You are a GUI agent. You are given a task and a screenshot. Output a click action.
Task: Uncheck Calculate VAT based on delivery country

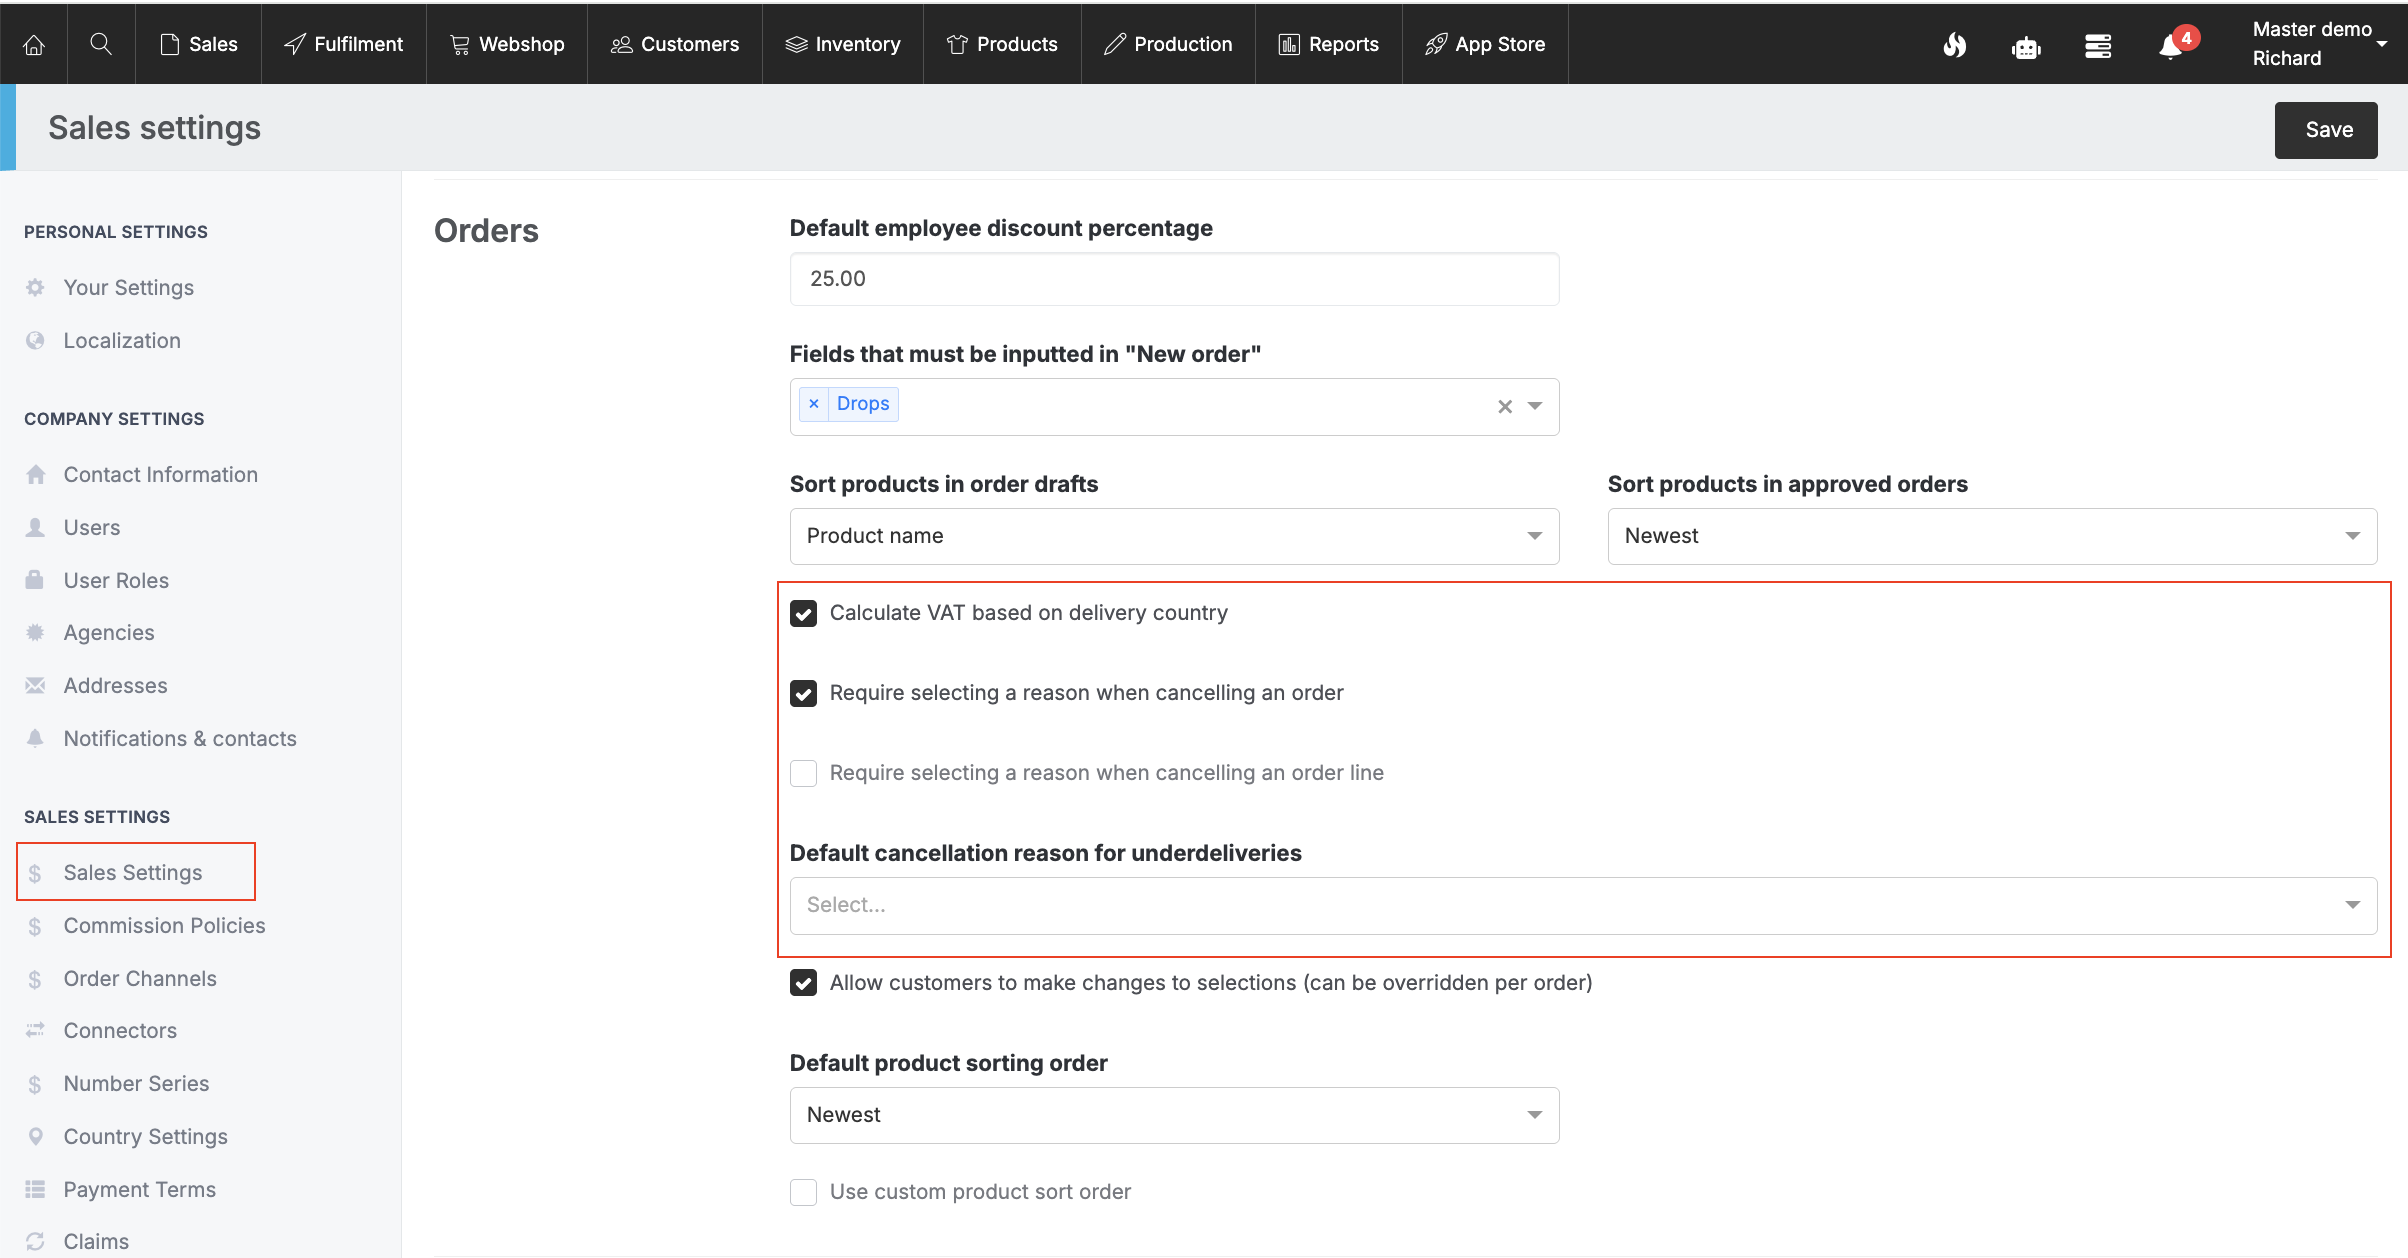803,613
